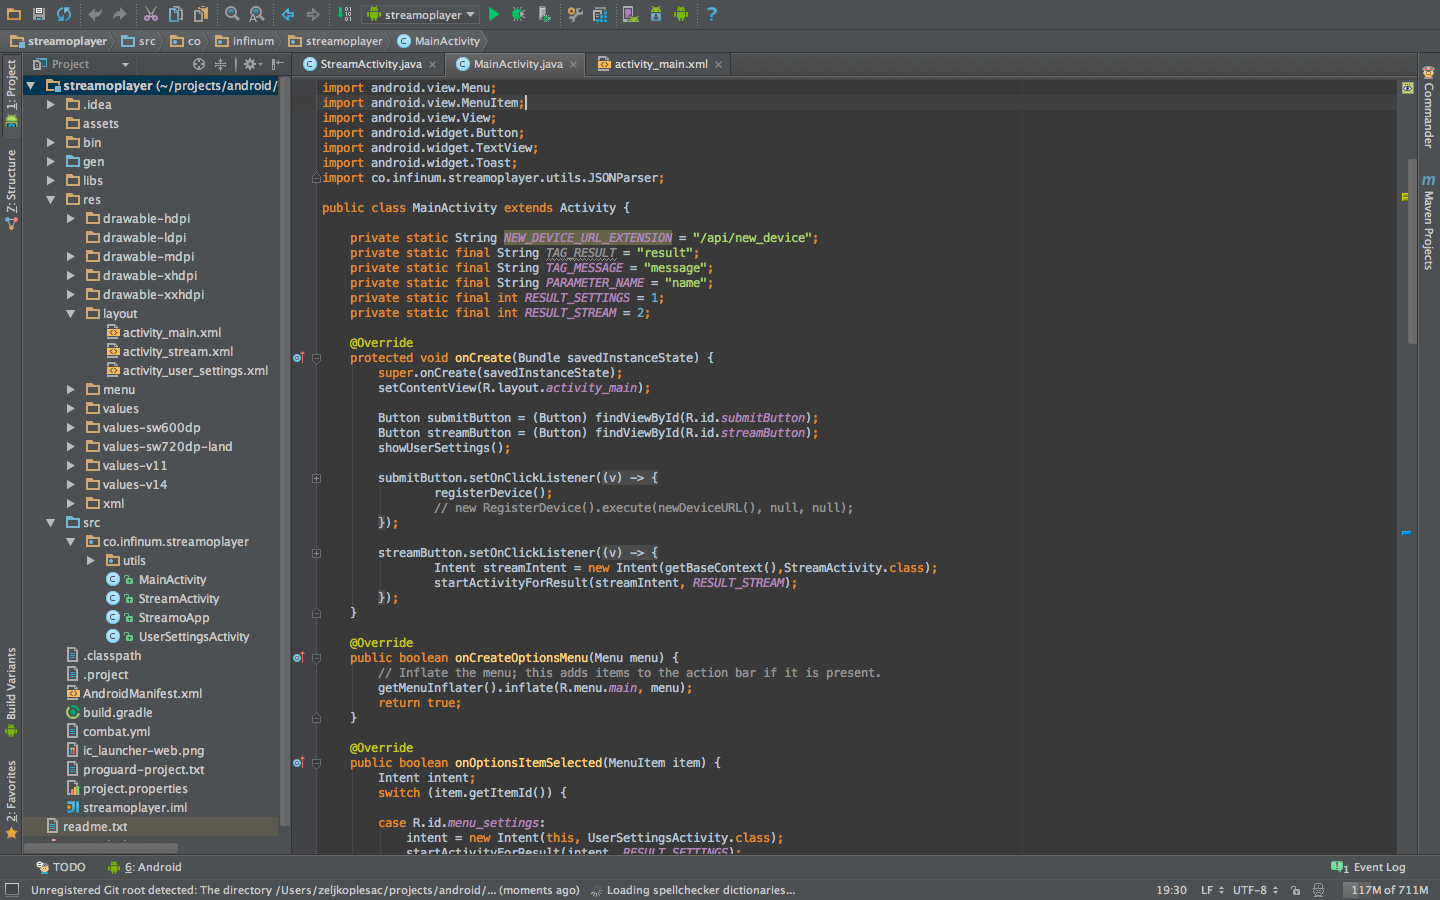Start debugging with the Debug bug icon
This screenshot has height=900, width=1440.
point(518,14)
